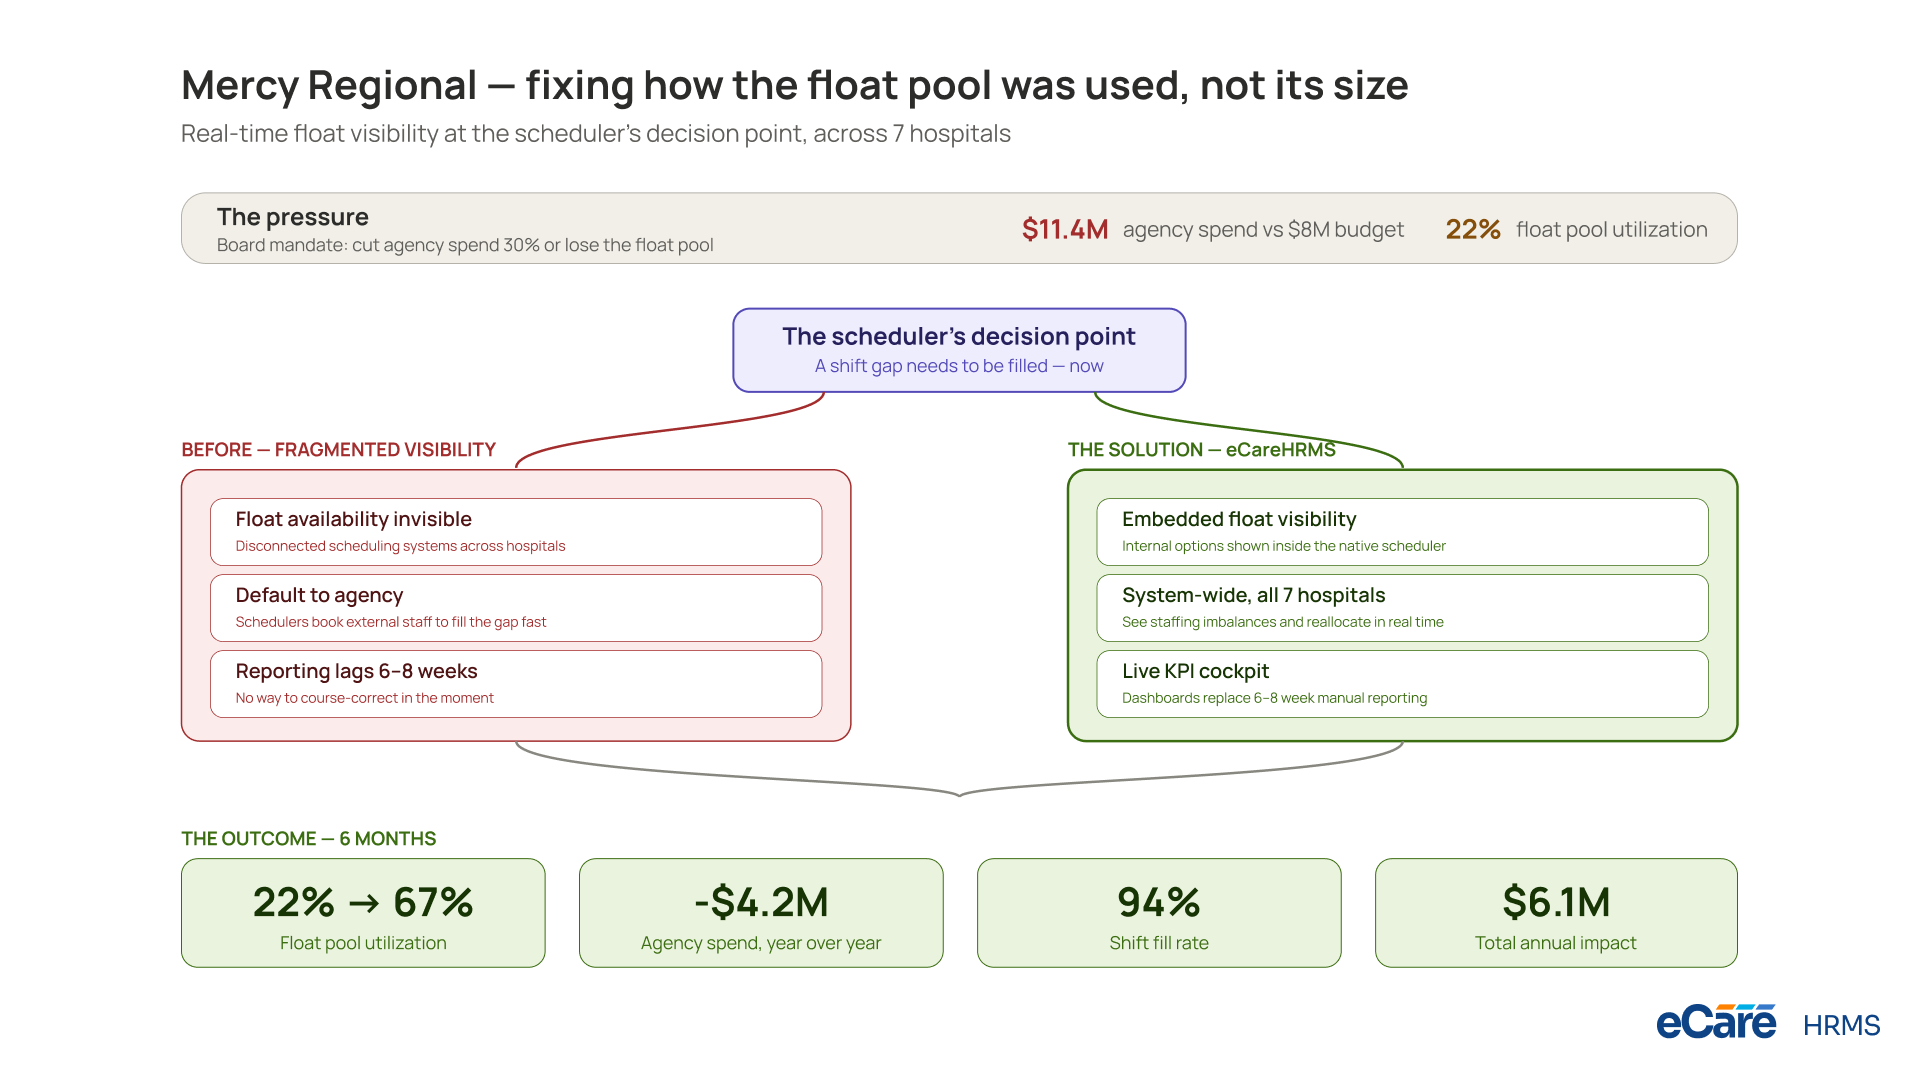Click 'See staffing imbalances and reallocate' text
The height and width of the screenshot is (1080, 1920).
(x=1283, y=622)
